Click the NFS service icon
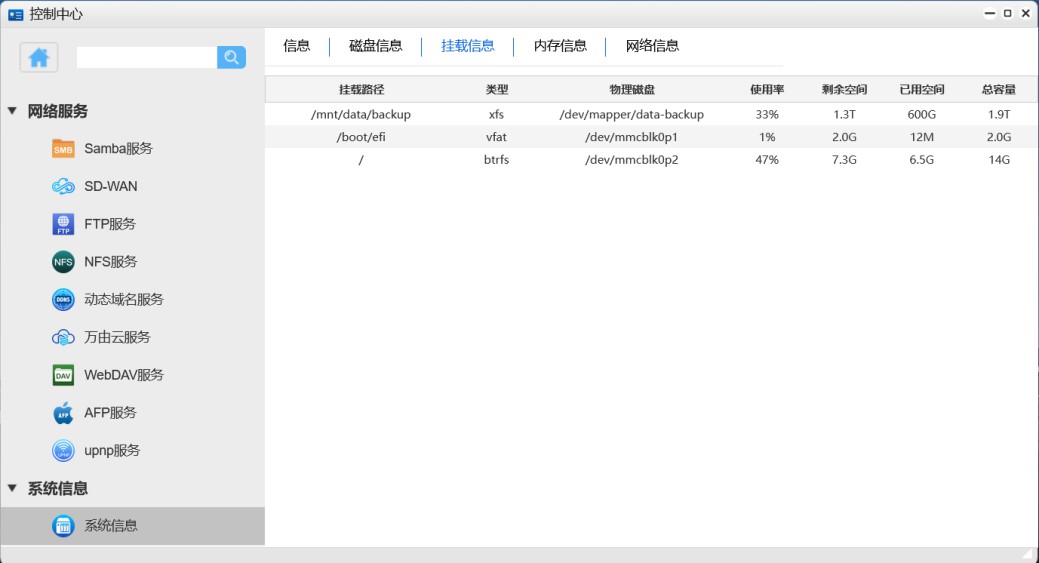 pos(63,262)
